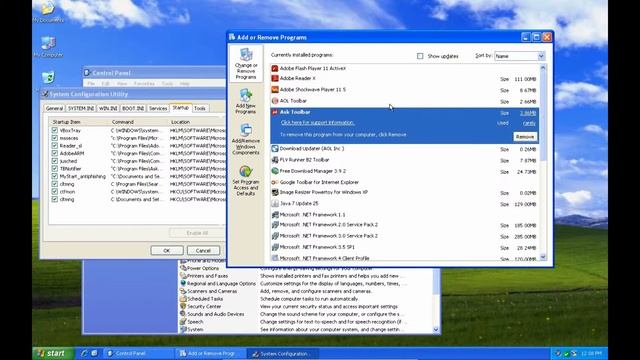640x360 pixels.
Task: Click programs list scrollbar up arrow
Action: click(x=543, y=68)
